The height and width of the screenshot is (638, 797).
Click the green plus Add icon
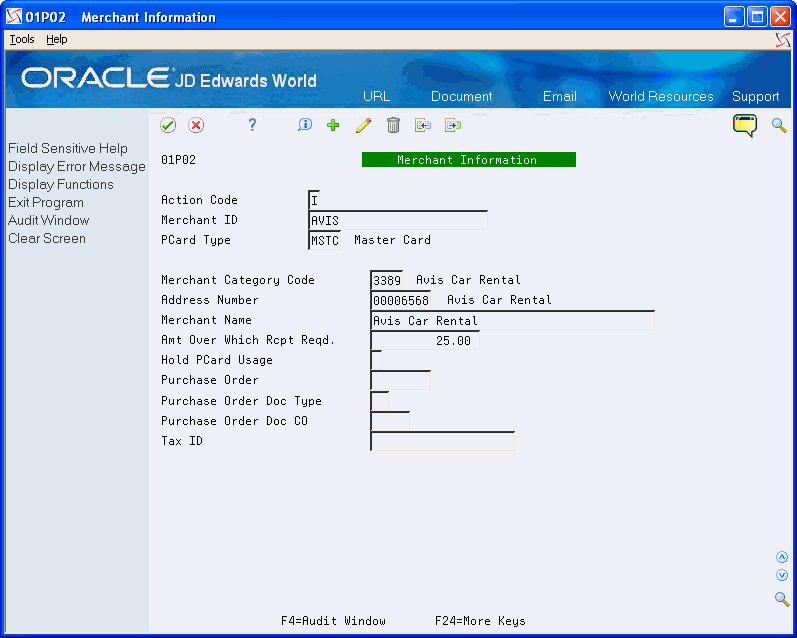pos(333,125)
